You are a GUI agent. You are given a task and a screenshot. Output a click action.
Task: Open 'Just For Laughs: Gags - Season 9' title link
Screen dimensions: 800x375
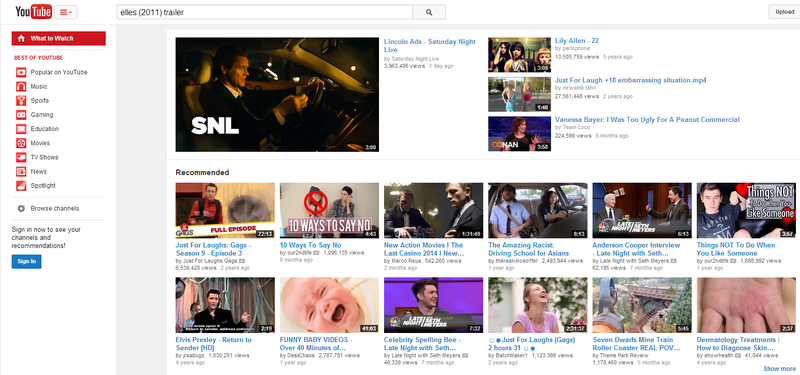click(x=213, y=249)
